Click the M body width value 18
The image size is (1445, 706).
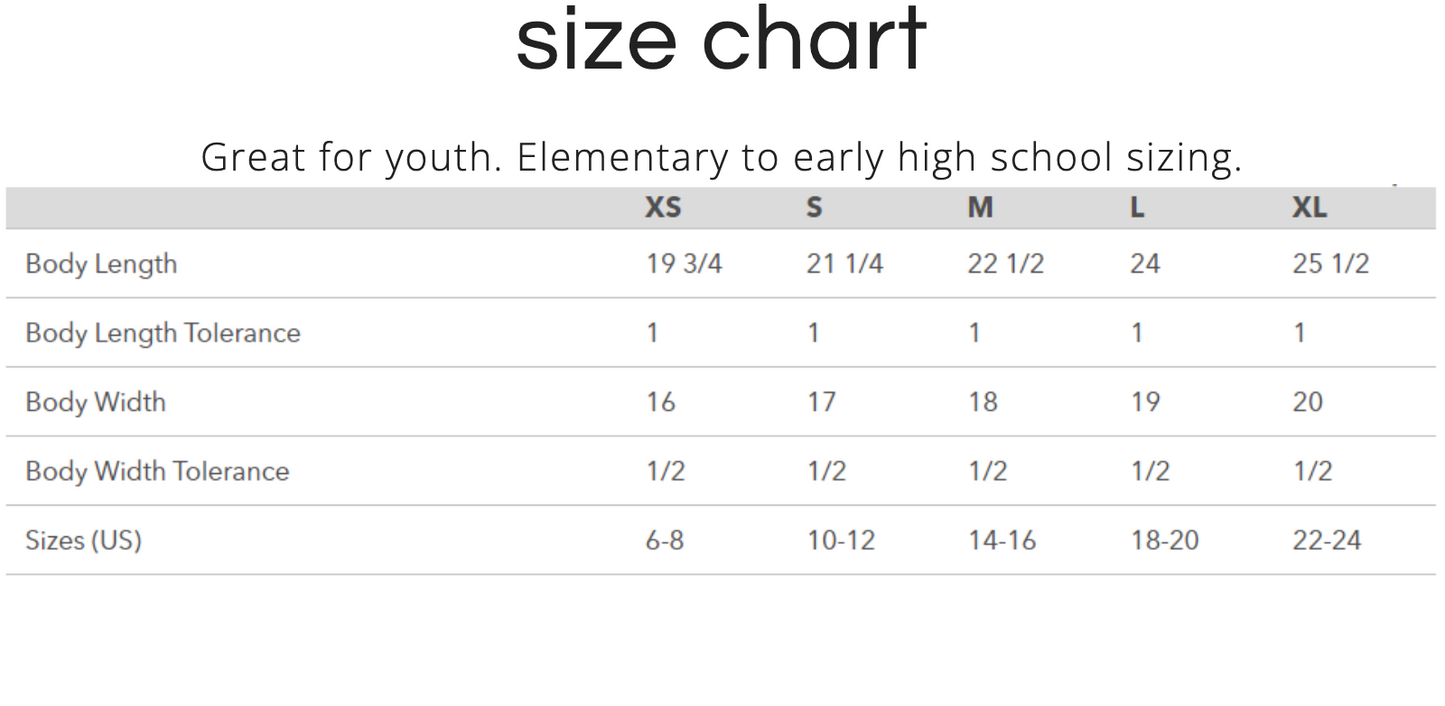983,402
